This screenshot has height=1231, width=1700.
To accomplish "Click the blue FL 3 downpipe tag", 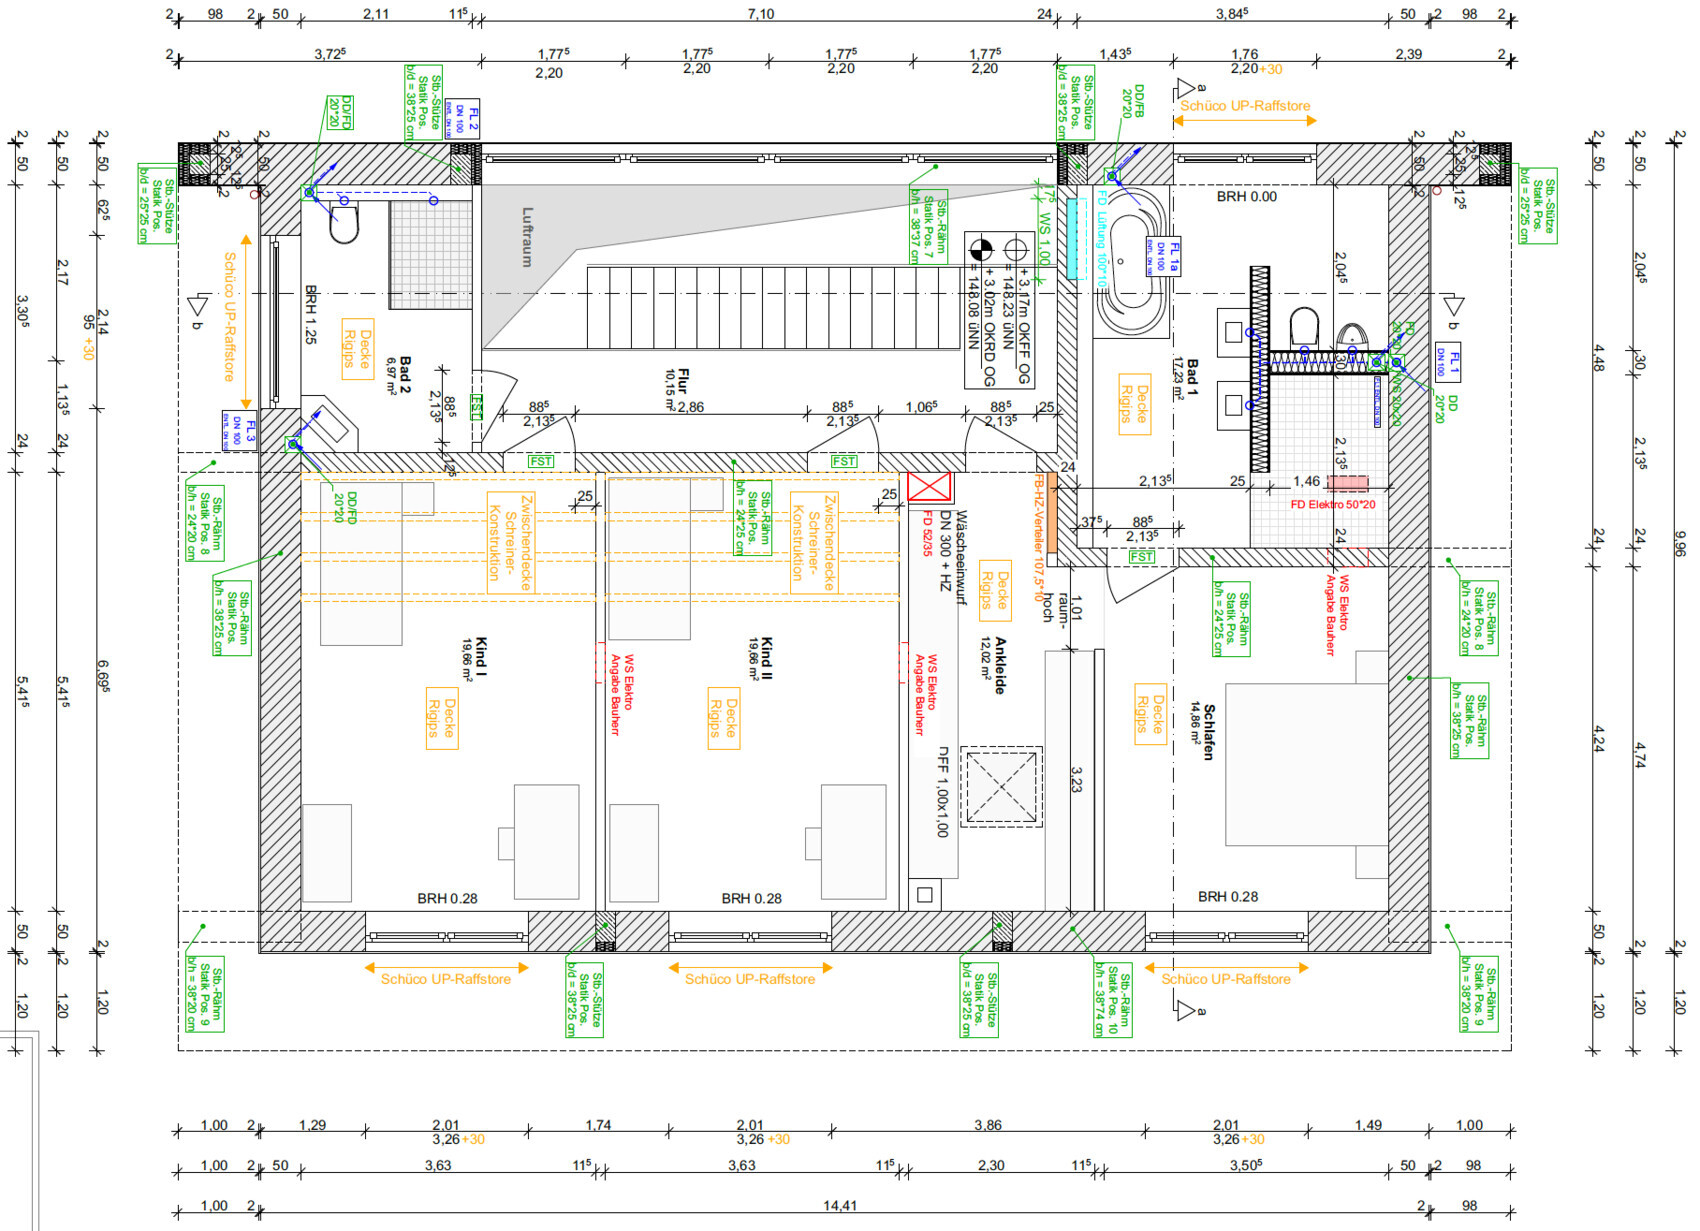I will coord(240,431).
